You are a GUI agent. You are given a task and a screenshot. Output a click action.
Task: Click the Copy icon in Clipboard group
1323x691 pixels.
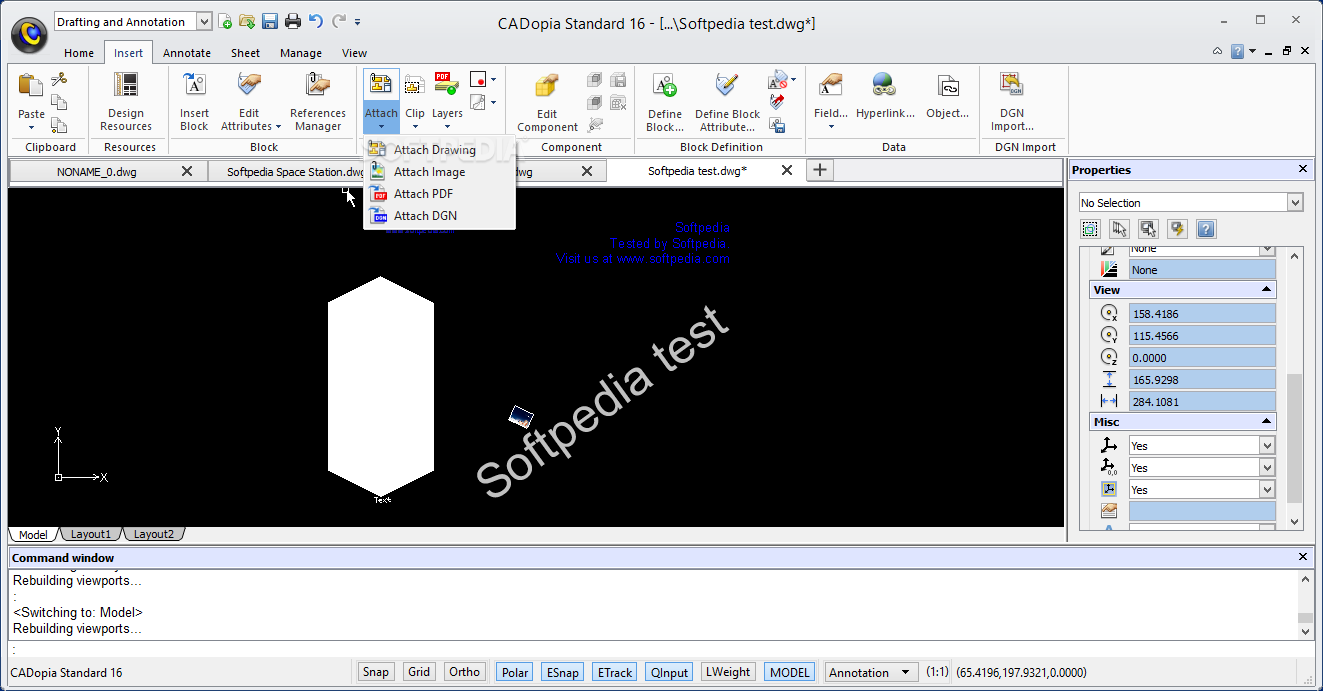coord(59,102)
